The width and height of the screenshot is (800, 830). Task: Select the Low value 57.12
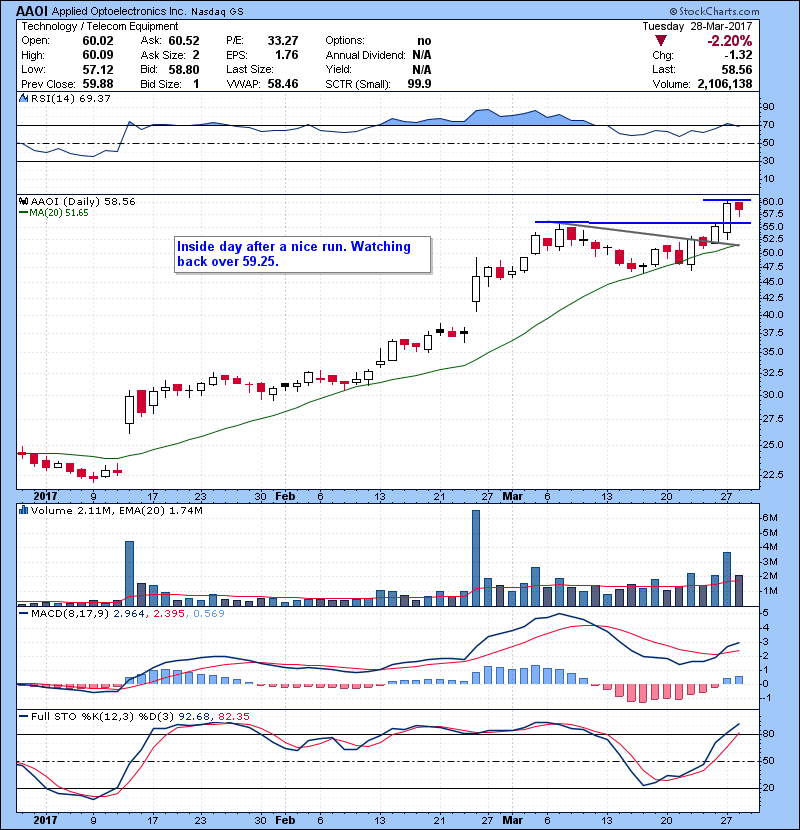pos(97,69)
